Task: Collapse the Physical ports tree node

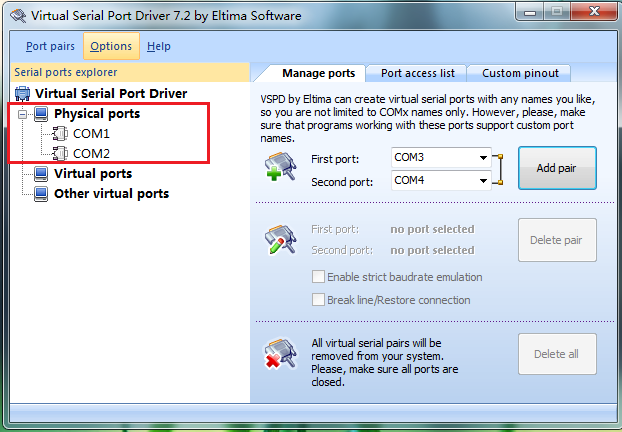Action: click(23, 114)
